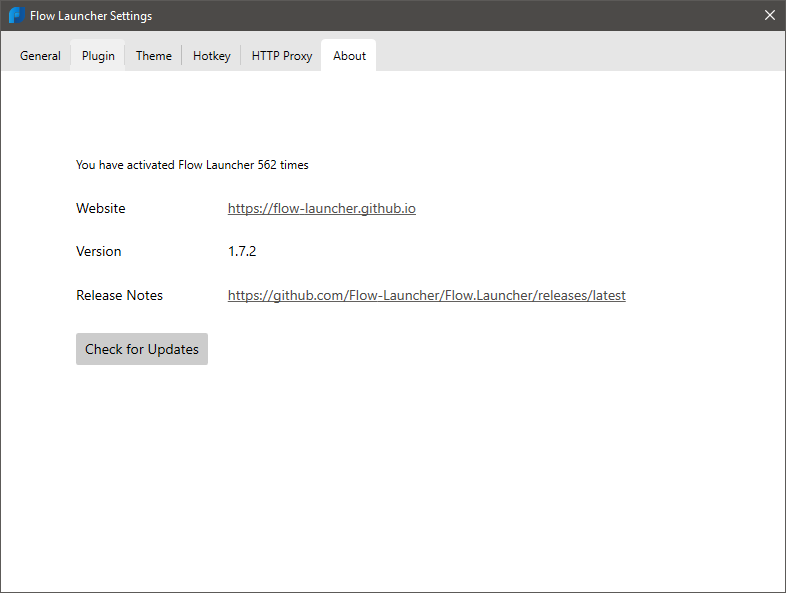Switch to the General tab
Image resolution: width=786 pixels, height=593 pixels.
(40, 56)
